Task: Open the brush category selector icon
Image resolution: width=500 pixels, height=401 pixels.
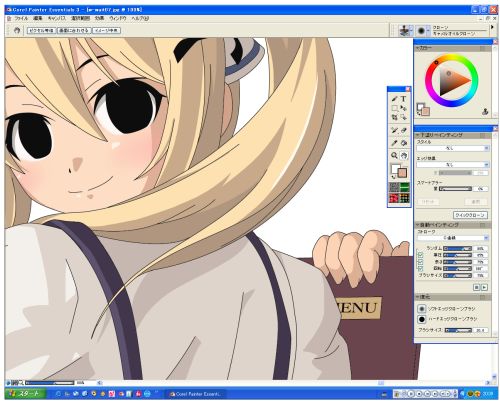Action: [406, 30]
